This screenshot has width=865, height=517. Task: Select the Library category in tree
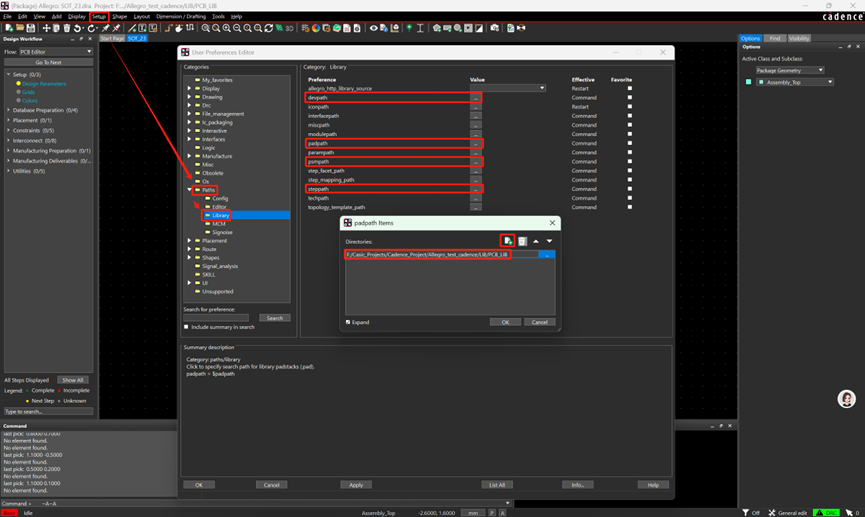(x=220, y=215)
